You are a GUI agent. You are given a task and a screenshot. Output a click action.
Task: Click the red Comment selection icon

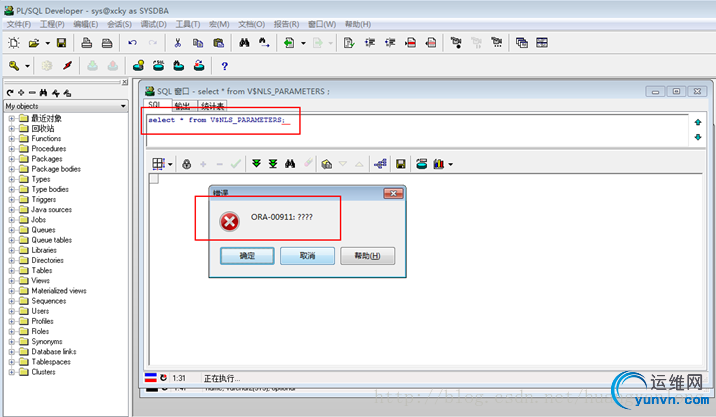411,43
